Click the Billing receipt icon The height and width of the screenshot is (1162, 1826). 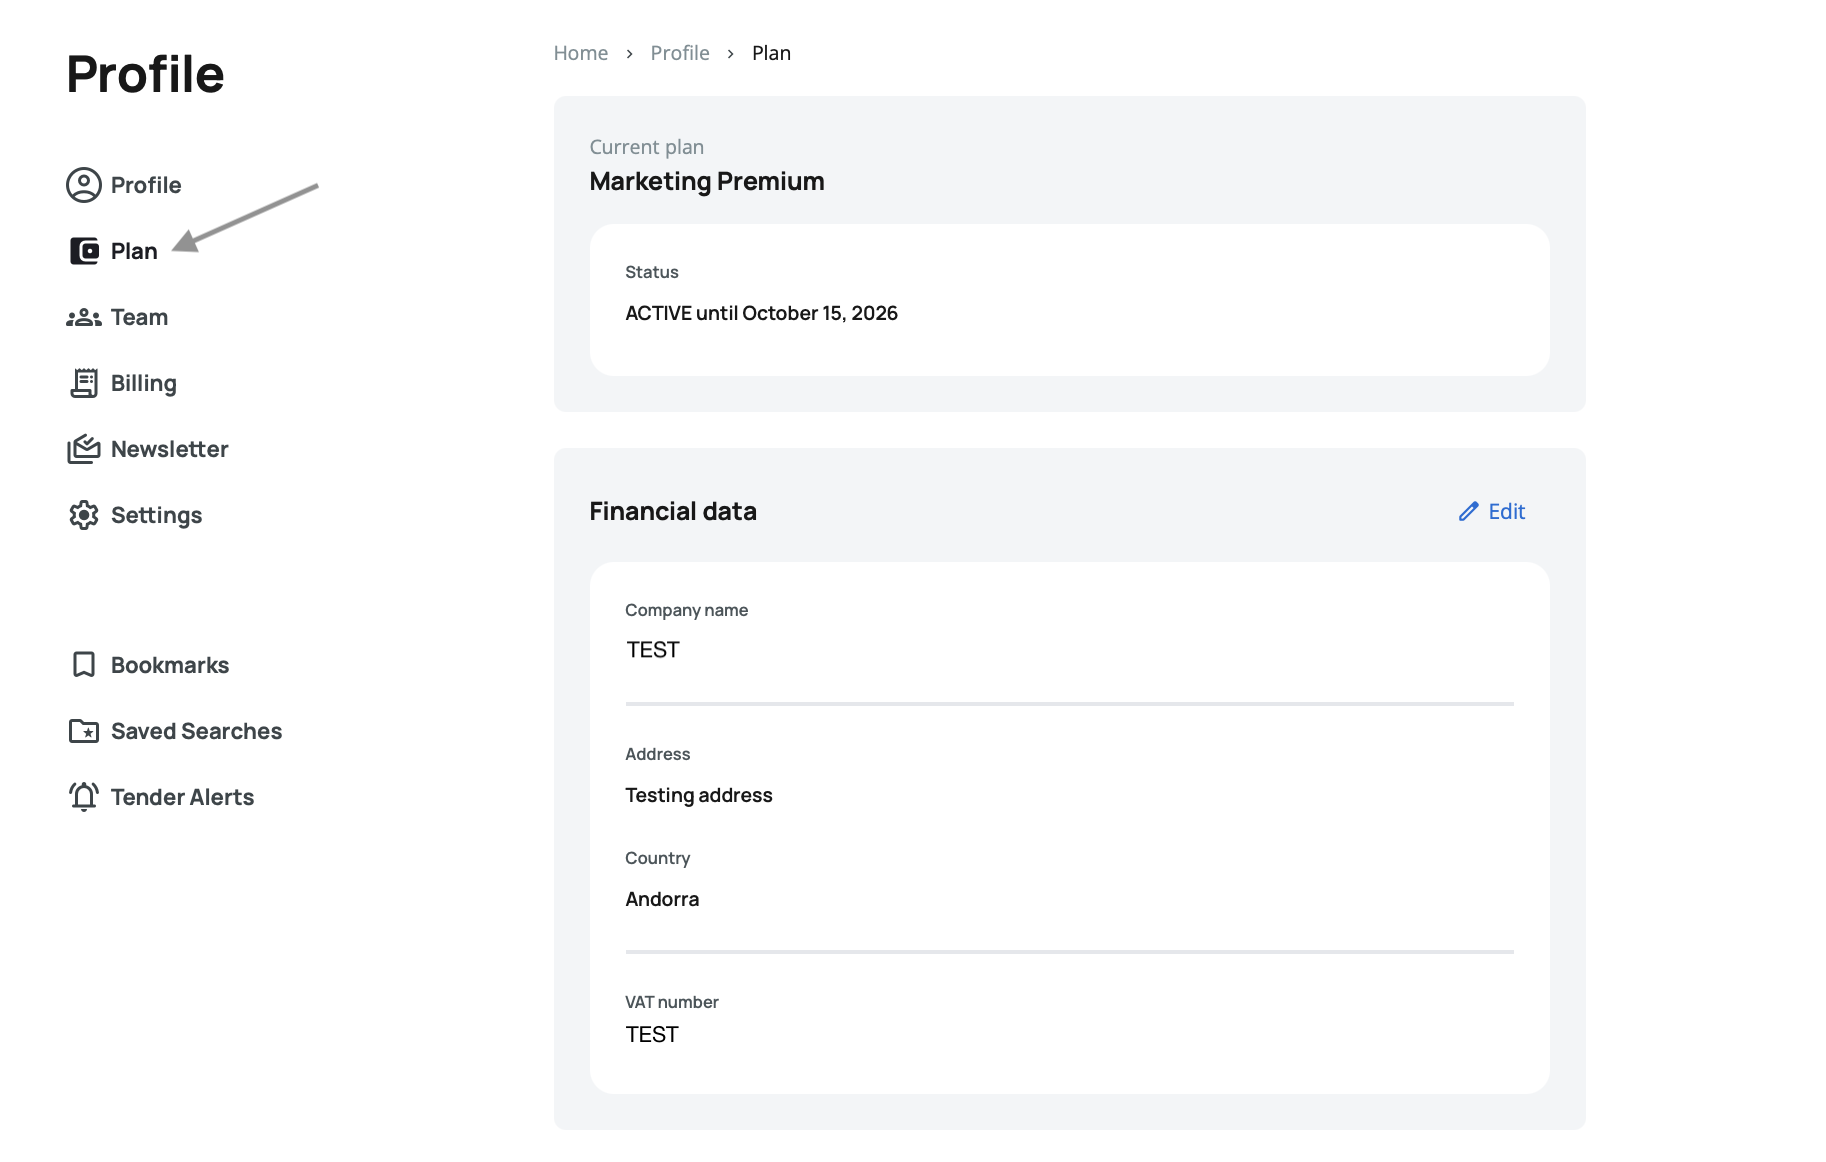tap(84, 383)
